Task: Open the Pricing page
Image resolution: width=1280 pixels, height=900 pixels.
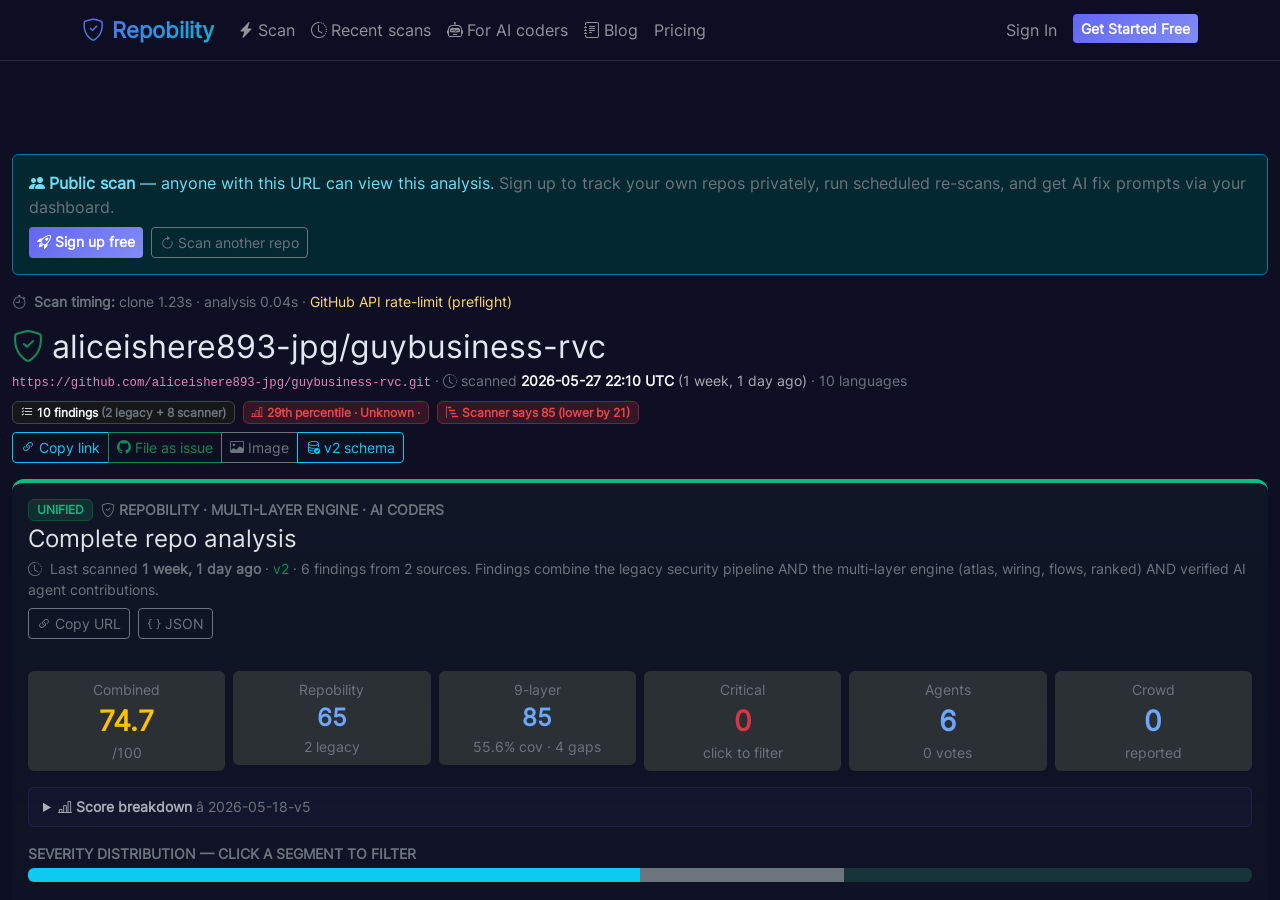Action: pos(680,30)
